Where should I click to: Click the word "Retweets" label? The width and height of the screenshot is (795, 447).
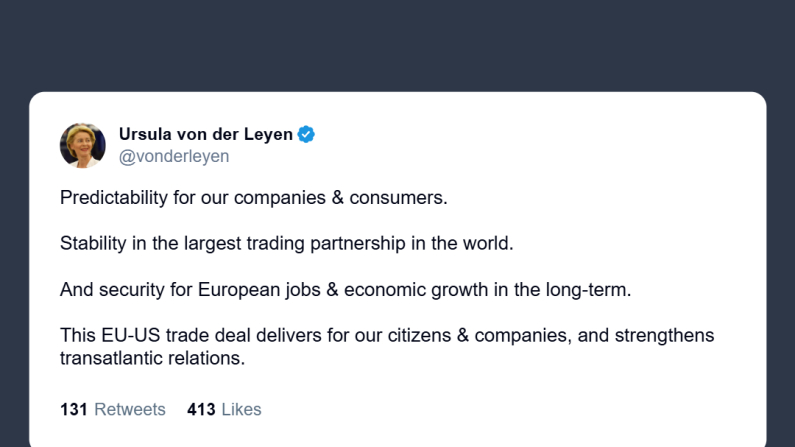click(130, 409)
